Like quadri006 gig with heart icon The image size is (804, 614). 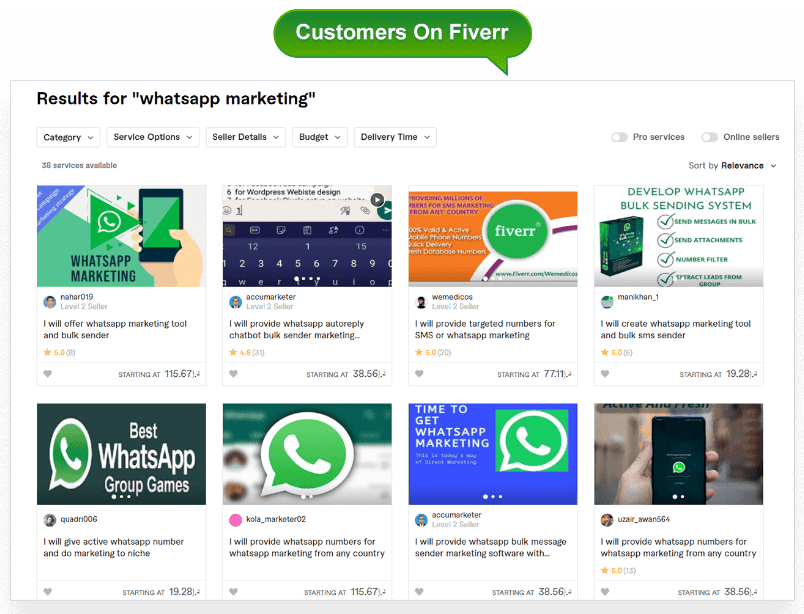(48, 591)
